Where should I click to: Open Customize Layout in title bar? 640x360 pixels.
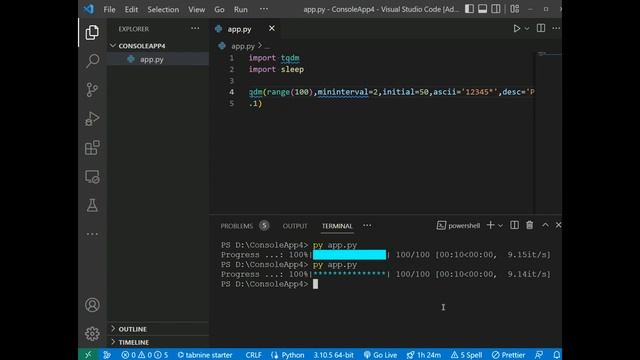point(515,9)
